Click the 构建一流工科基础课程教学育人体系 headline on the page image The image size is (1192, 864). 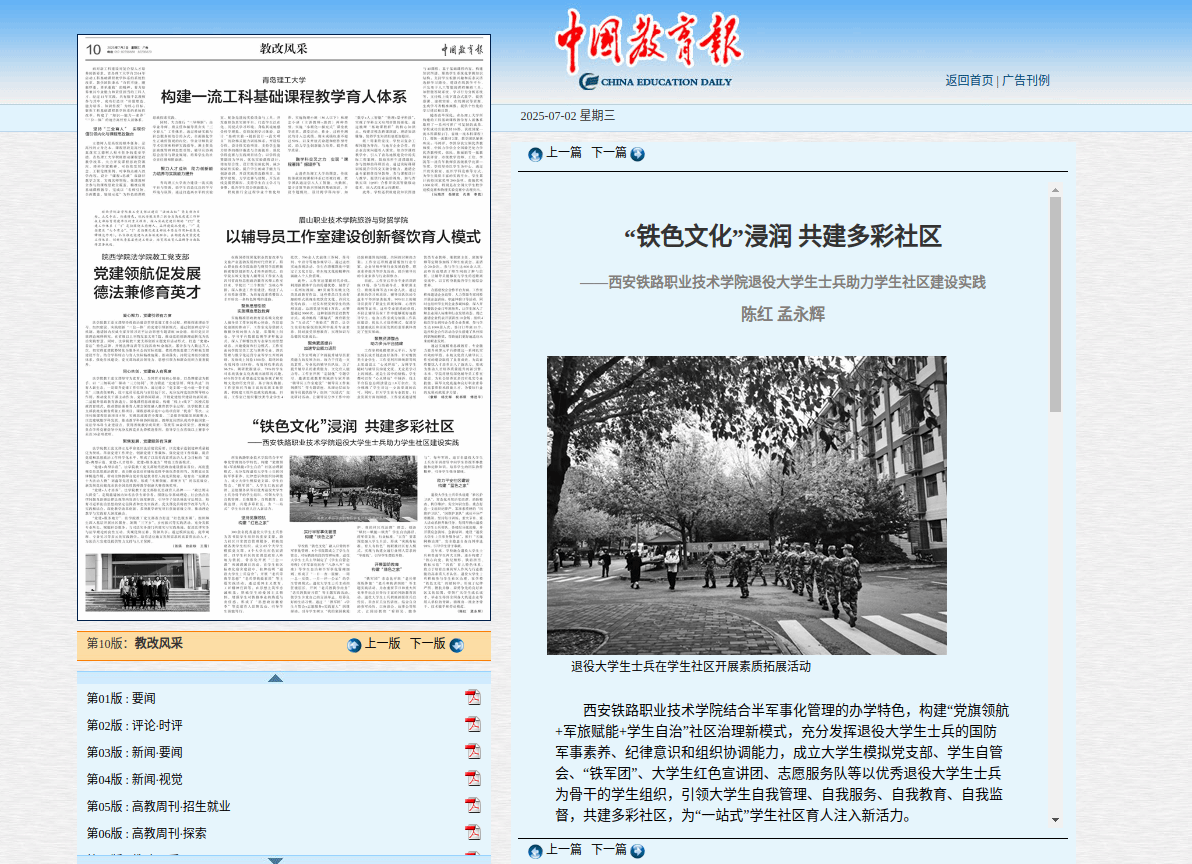[x=284, y=97]
